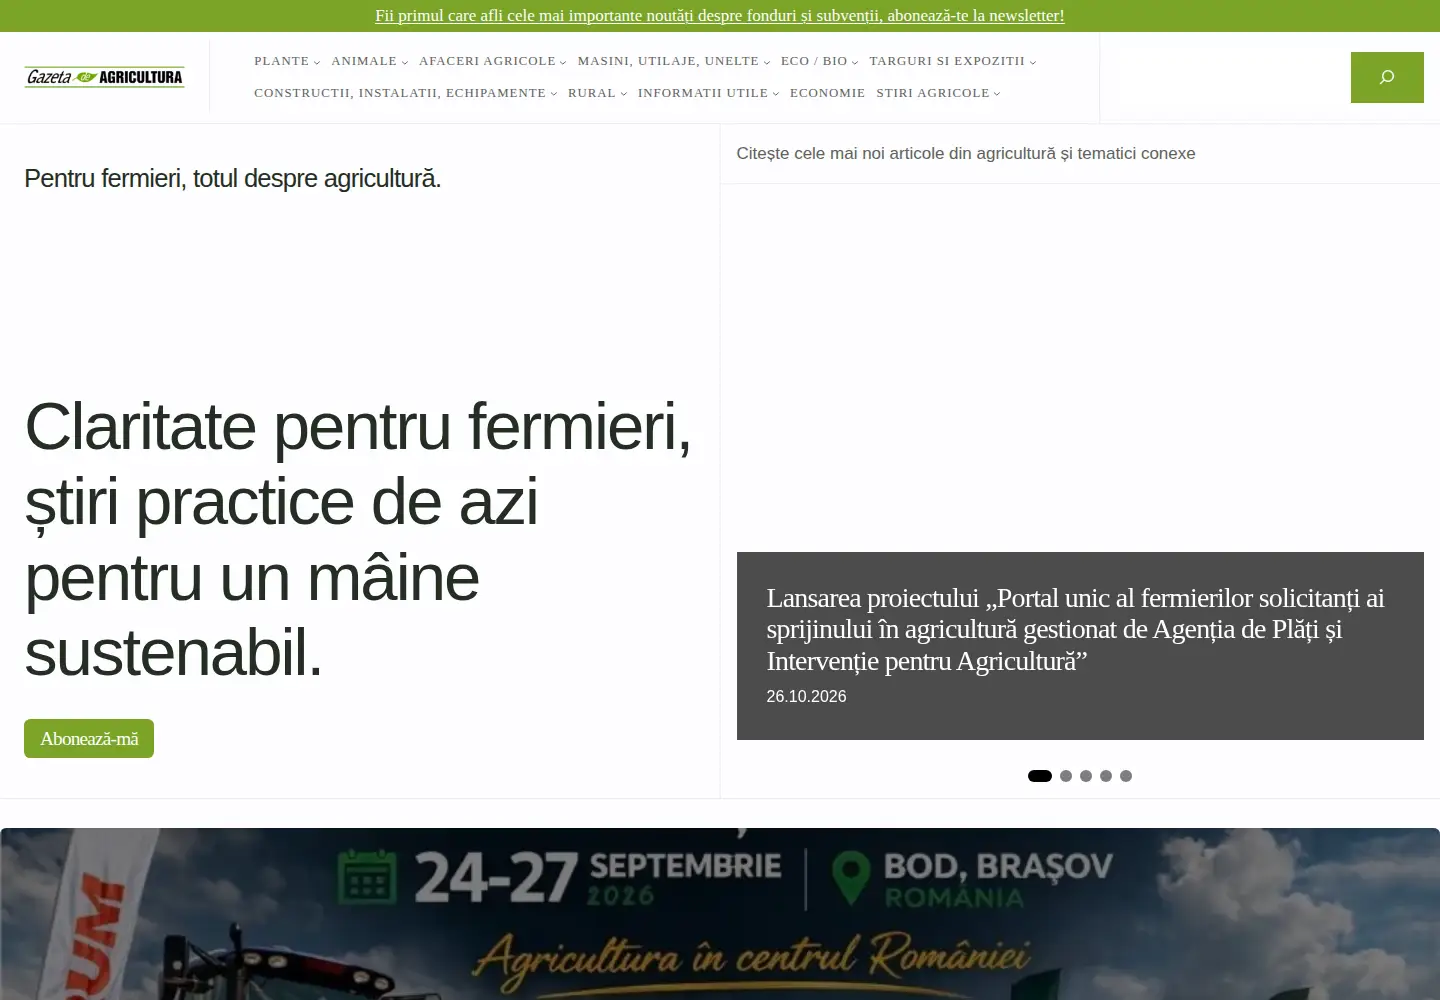Expand the INFORMATII UTILE chevron

pyautogui.click(x=776, y=94)
